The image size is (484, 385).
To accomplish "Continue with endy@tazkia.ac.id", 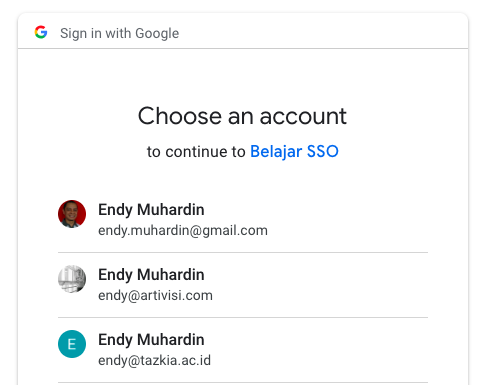I will pos(154,361).
